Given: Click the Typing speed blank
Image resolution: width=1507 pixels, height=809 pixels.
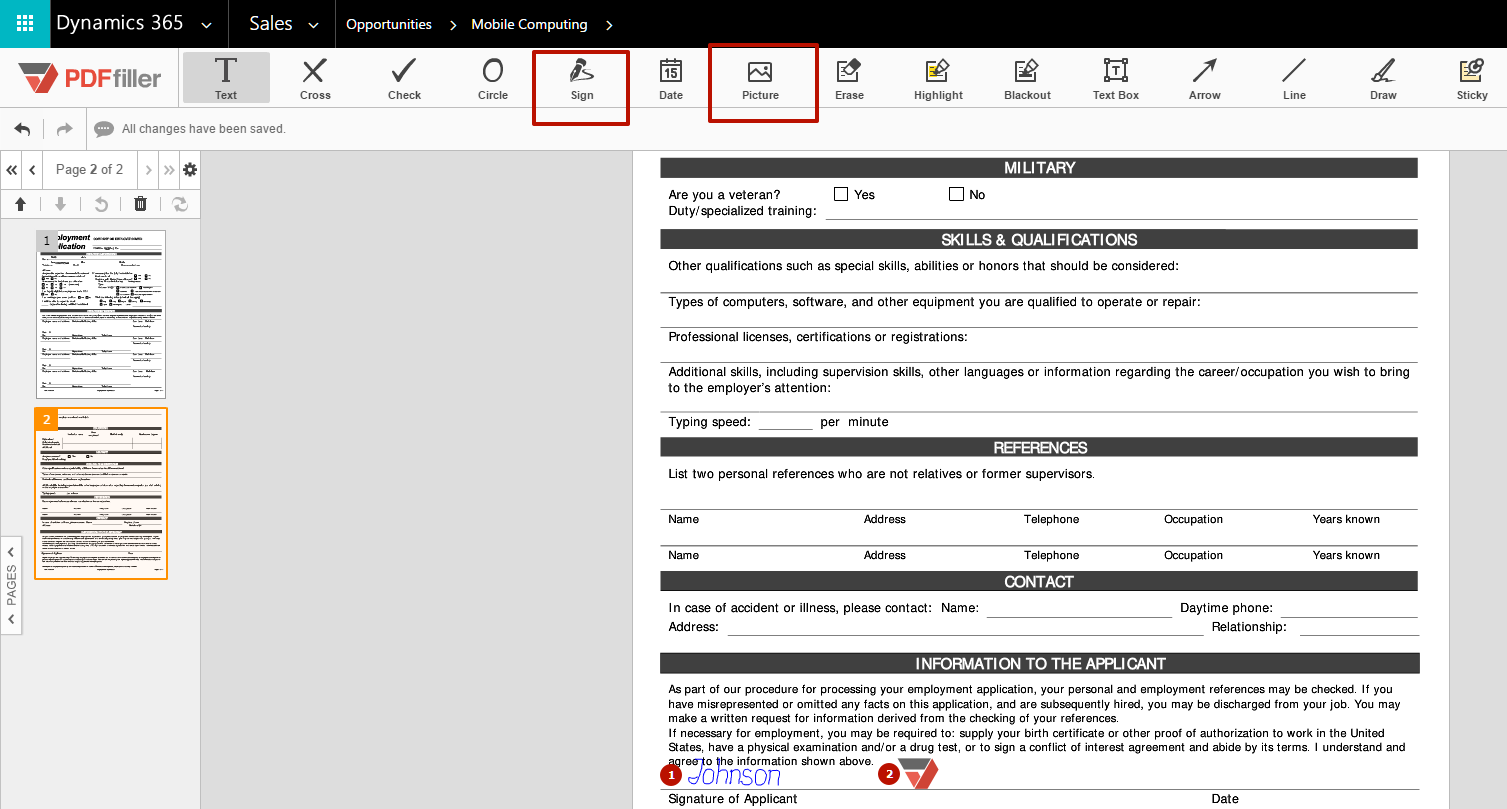Looking at the screenshot, I should pos(786,422).
